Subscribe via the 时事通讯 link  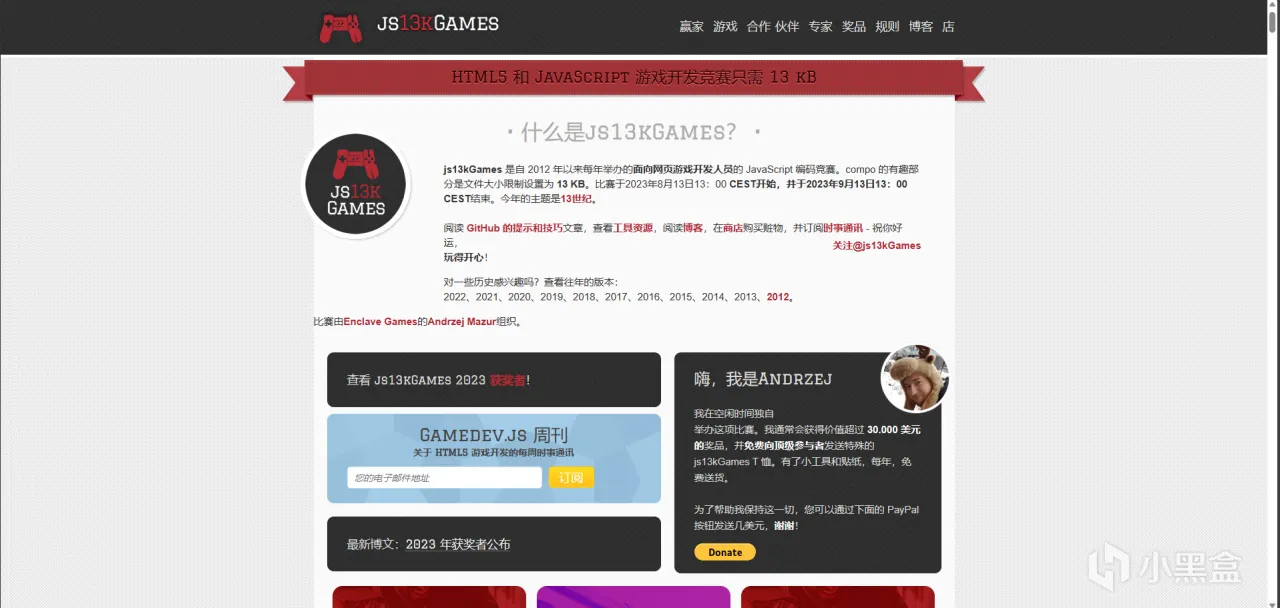click(x=843, y=228)
